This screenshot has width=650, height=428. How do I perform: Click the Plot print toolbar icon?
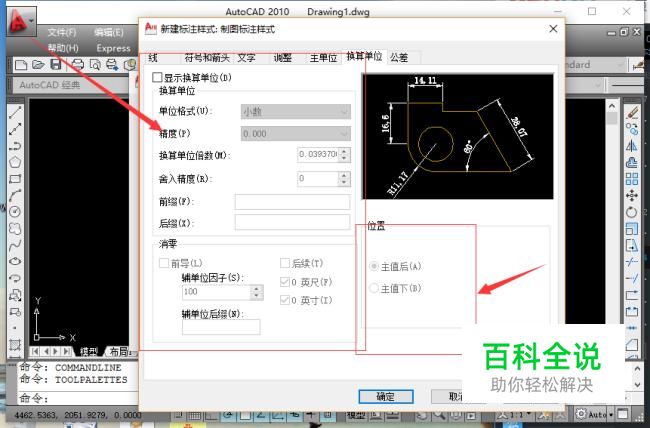coord(78,65)
